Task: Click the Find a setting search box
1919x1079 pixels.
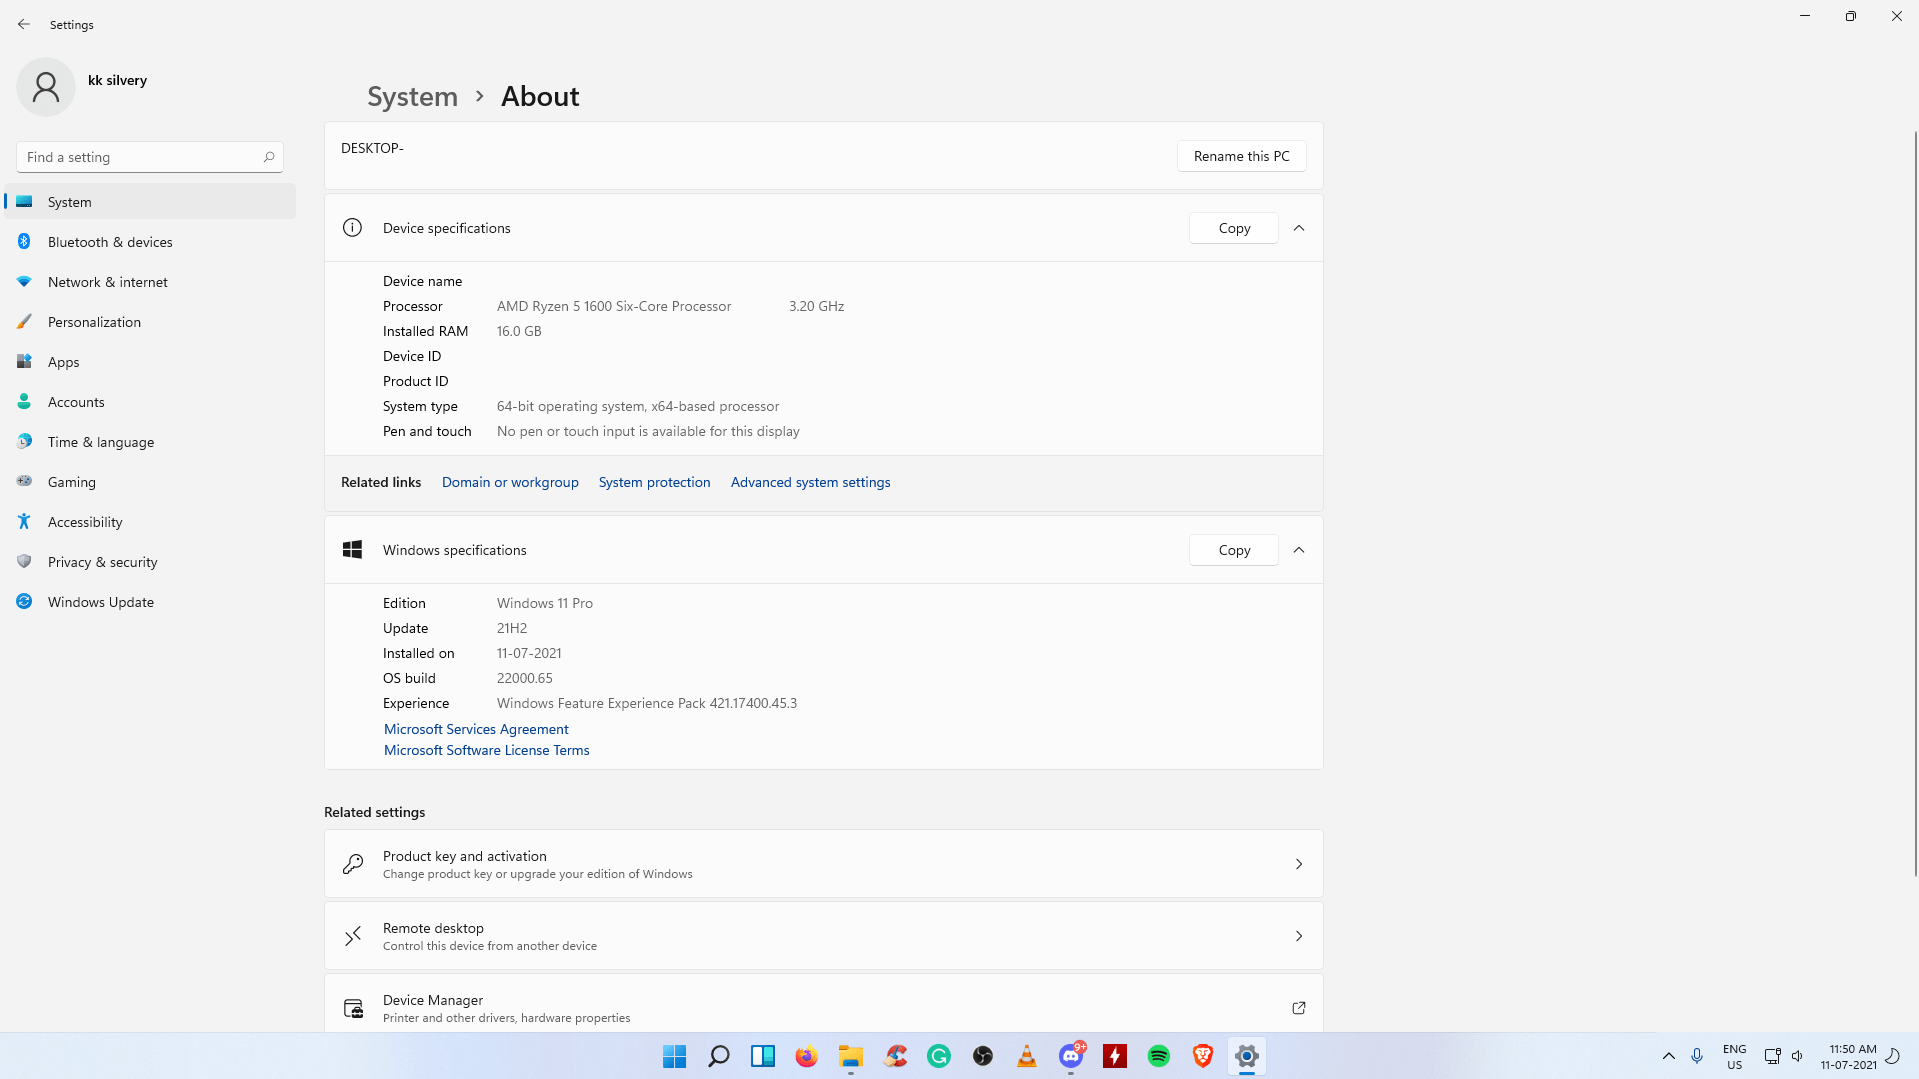Action: click(140, 157)
